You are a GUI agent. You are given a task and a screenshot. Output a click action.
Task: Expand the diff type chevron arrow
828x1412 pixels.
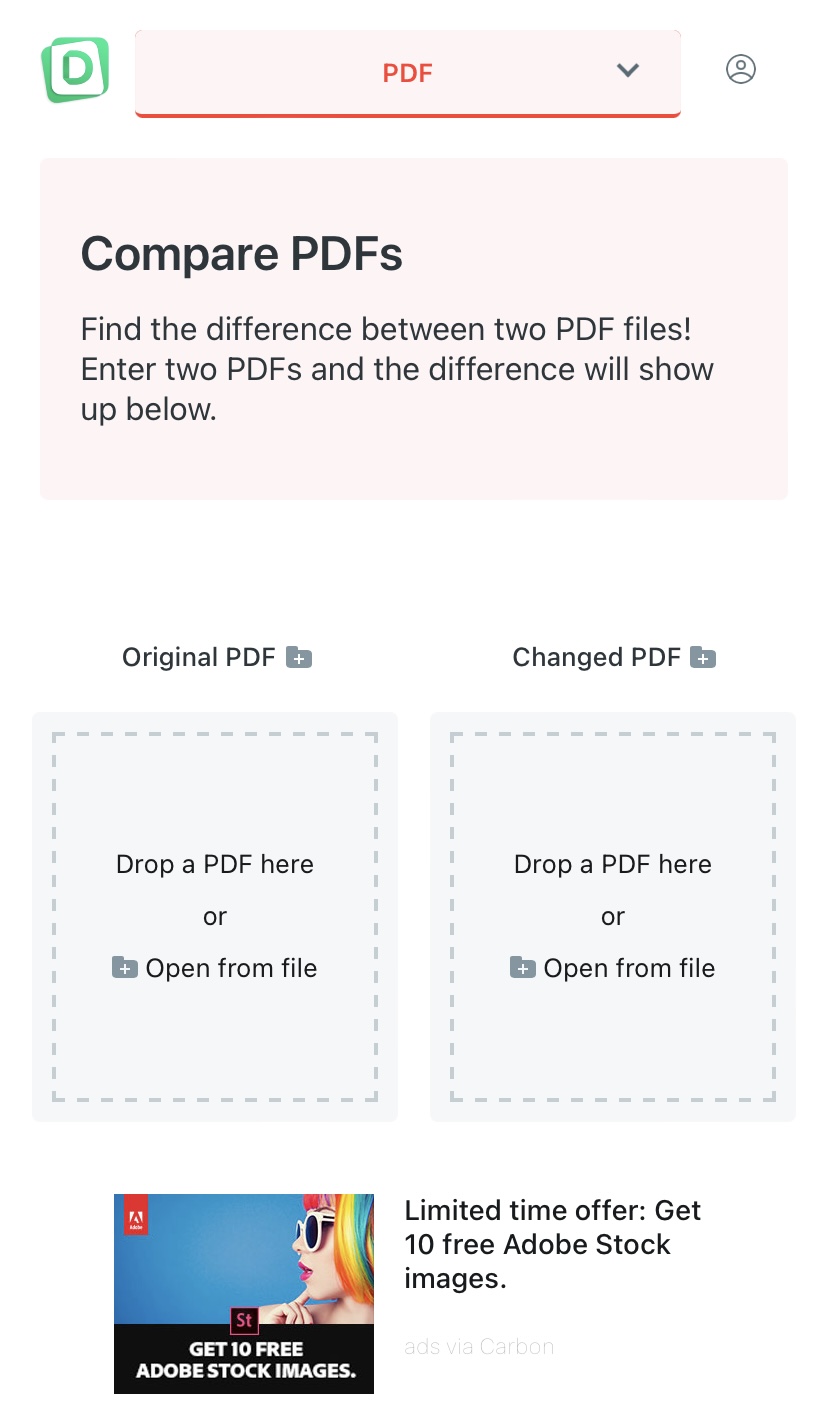click(627, 70)
